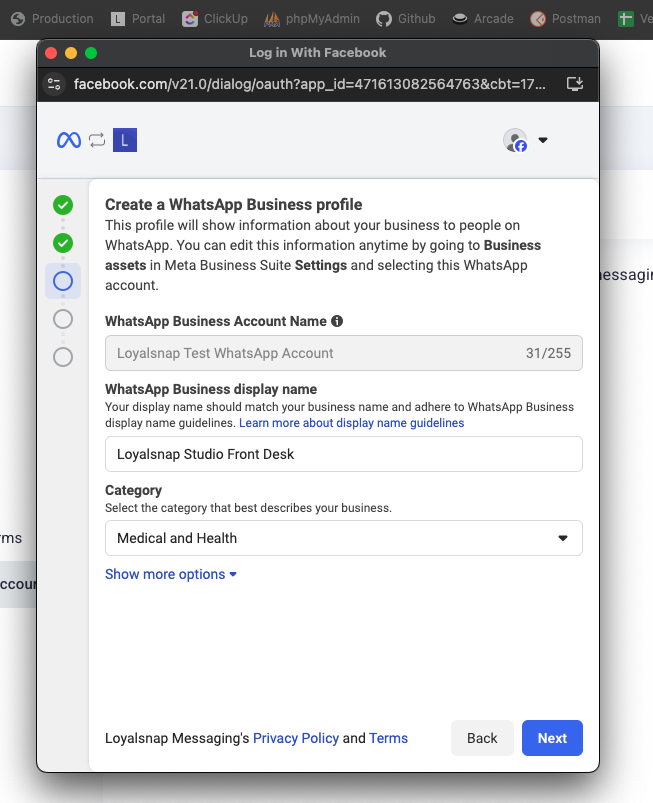Screen dimensions: 653x803
Task: Open the Portal bookmark
Action: pos(138,19)
